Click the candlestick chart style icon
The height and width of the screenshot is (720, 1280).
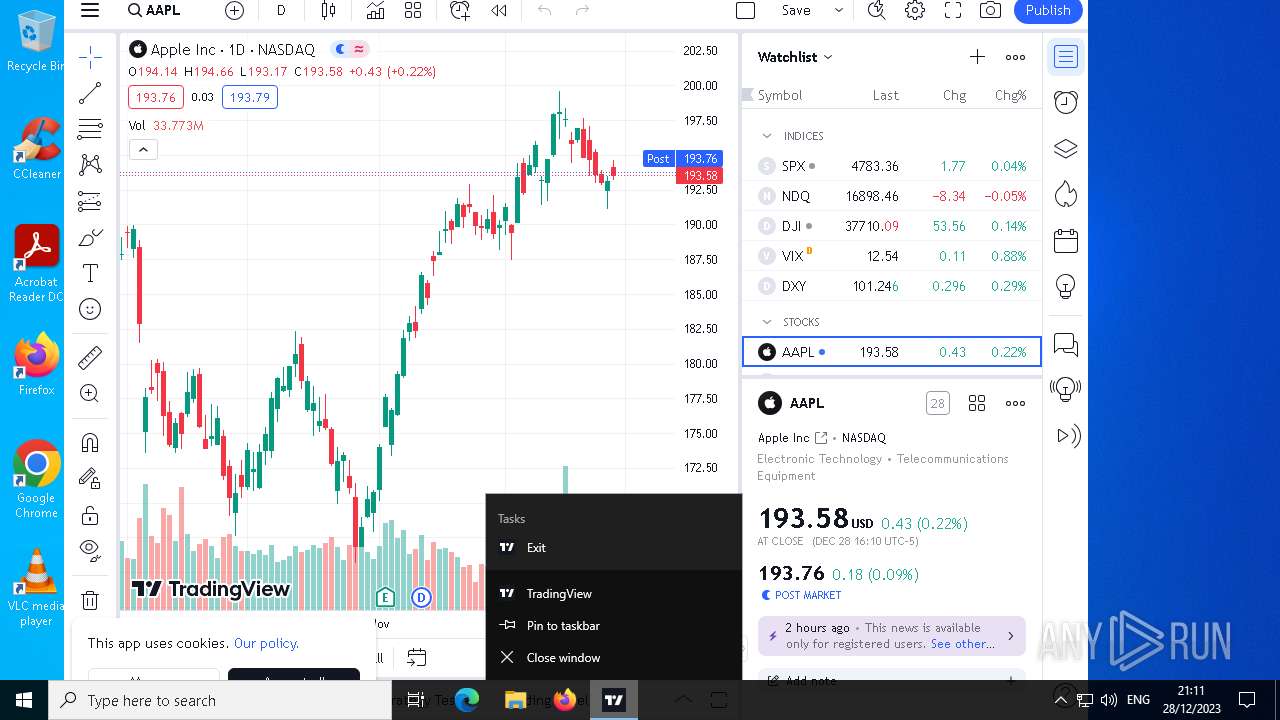(328, 10)
